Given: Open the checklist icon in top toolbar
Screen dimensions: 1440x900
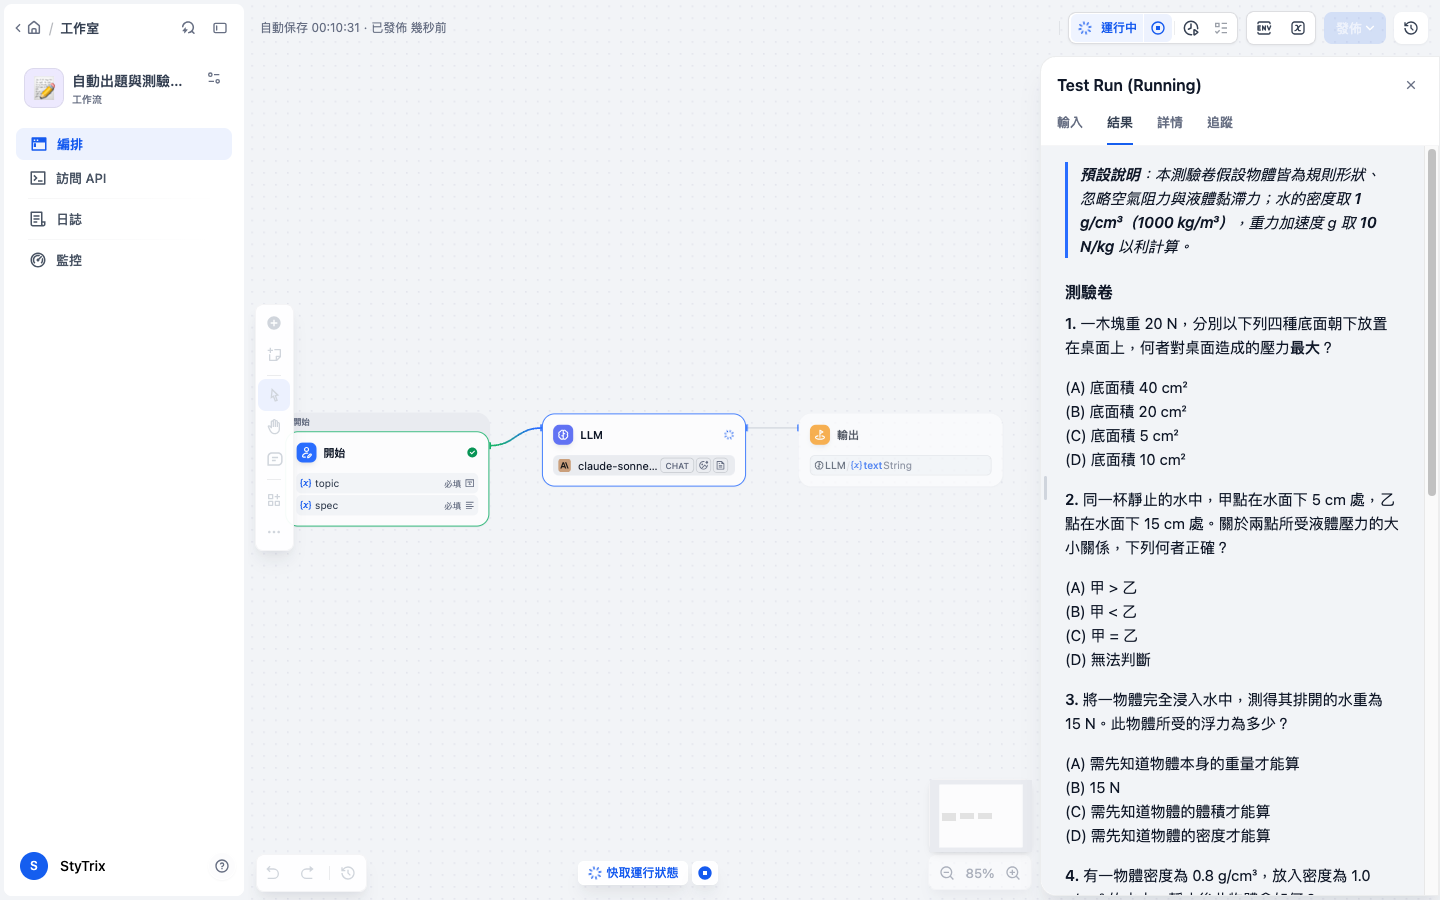Looking at the screenshot, I should coord(1221,28).
